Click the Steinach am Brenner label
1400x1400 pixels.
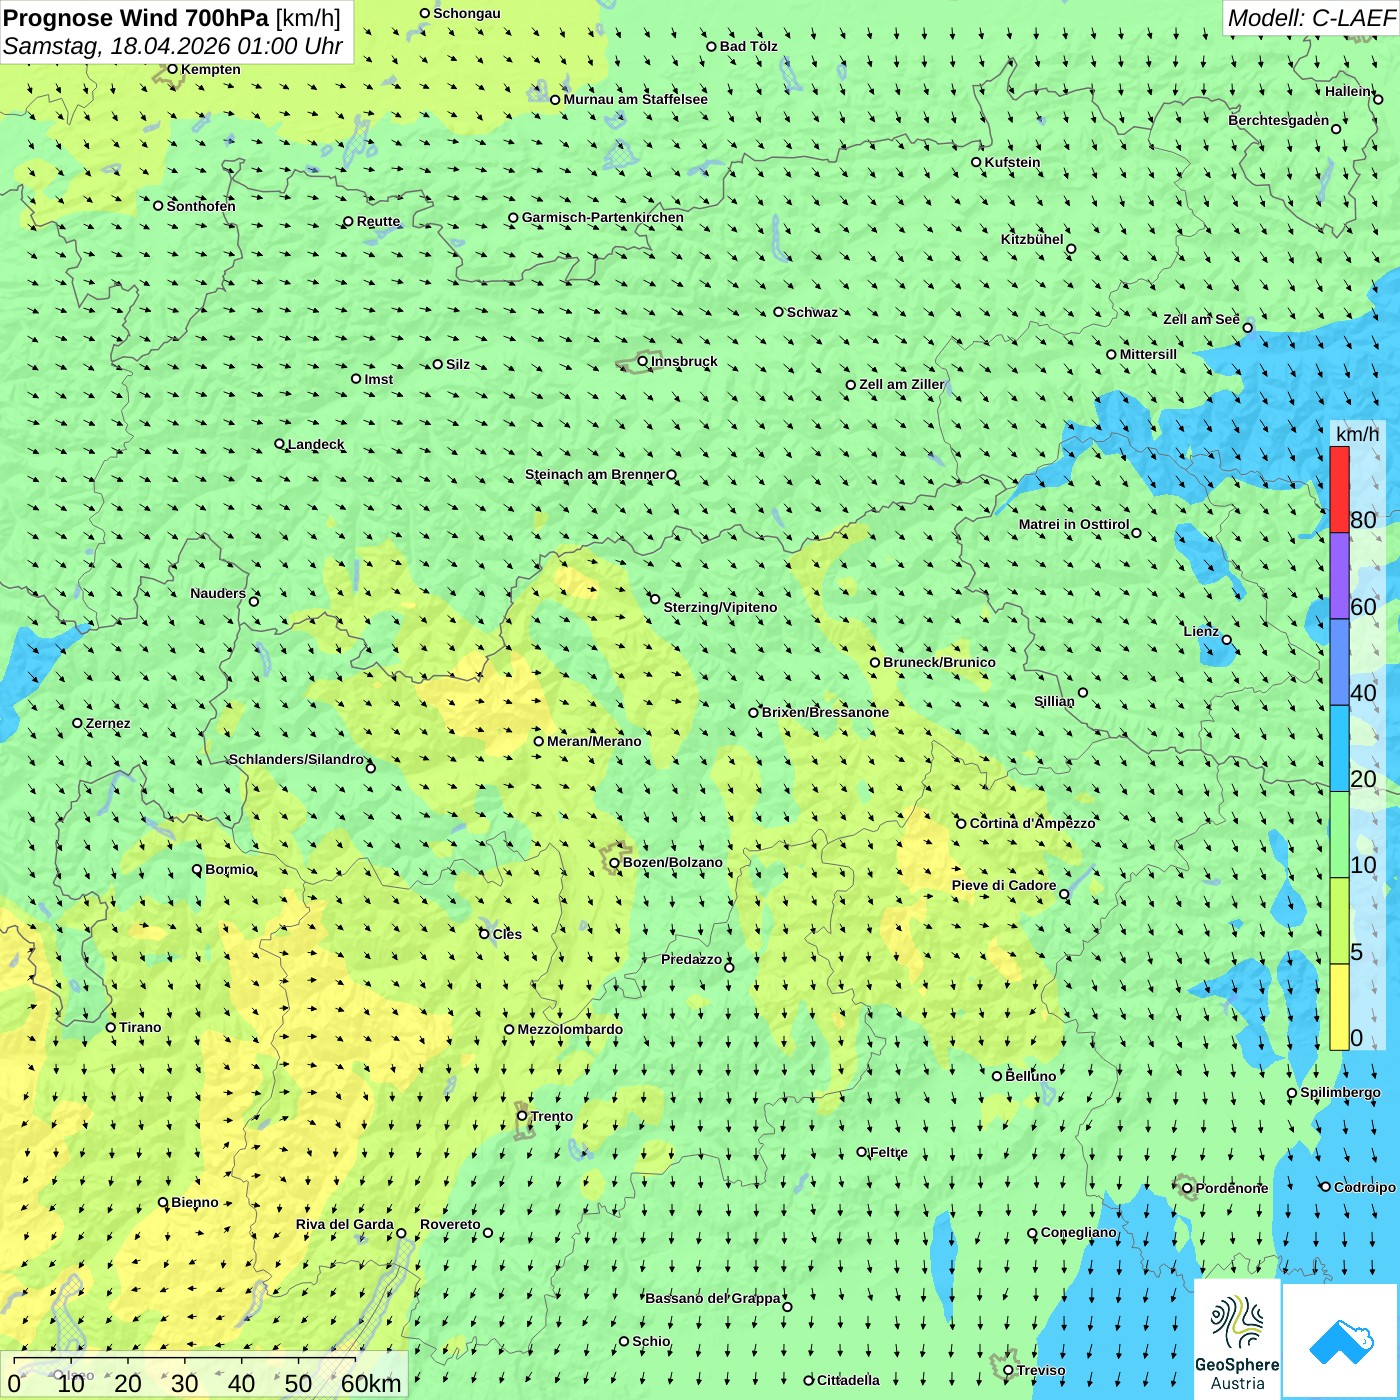click(x=595, y=474)
